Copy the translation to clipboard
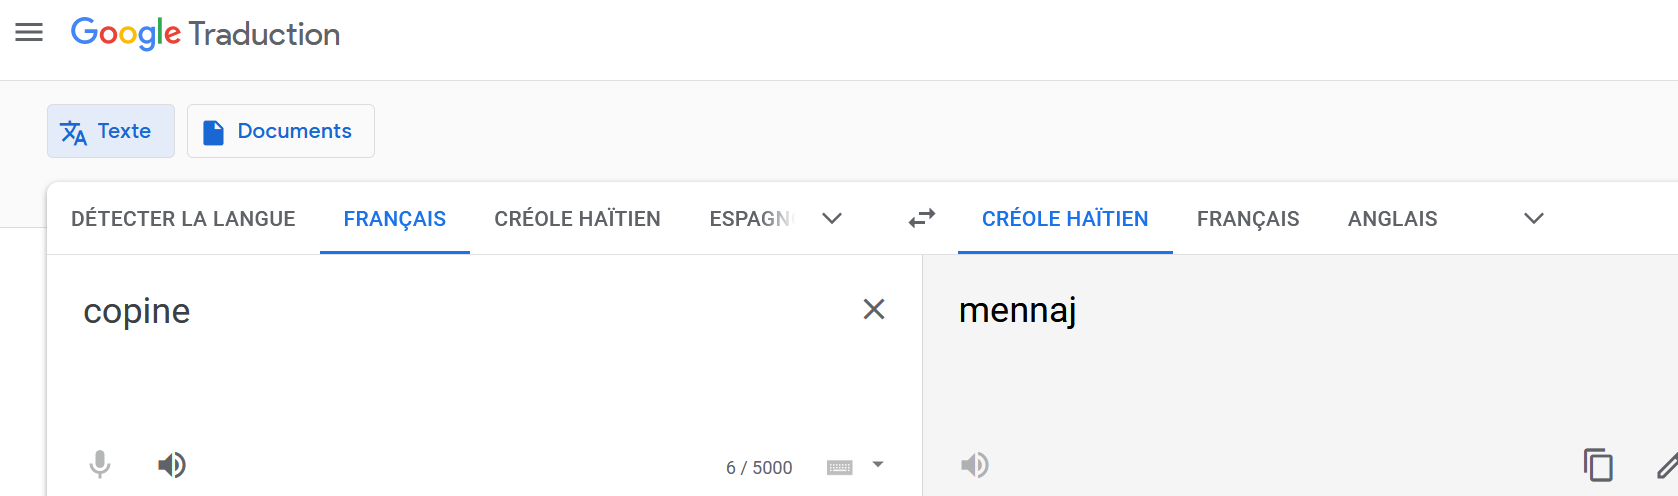 (x=1598, y=465)
